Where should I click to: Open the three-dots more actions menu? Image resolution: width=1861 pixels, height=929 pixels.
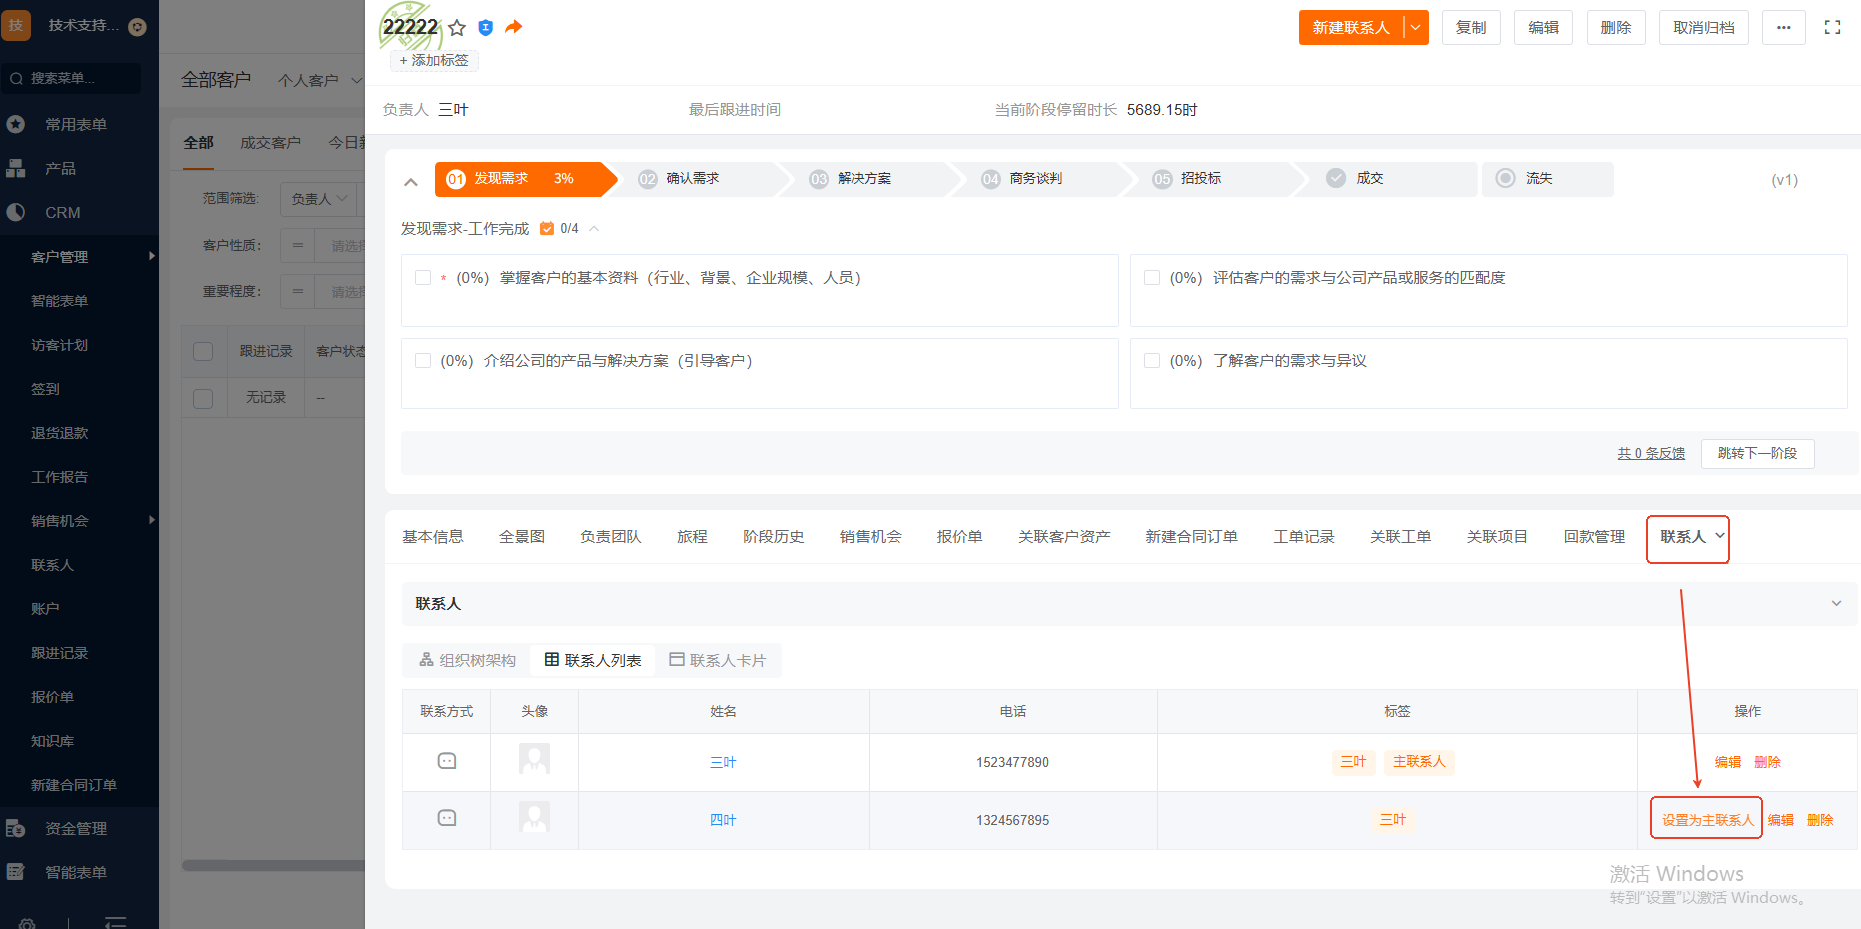pos(1783,28)
